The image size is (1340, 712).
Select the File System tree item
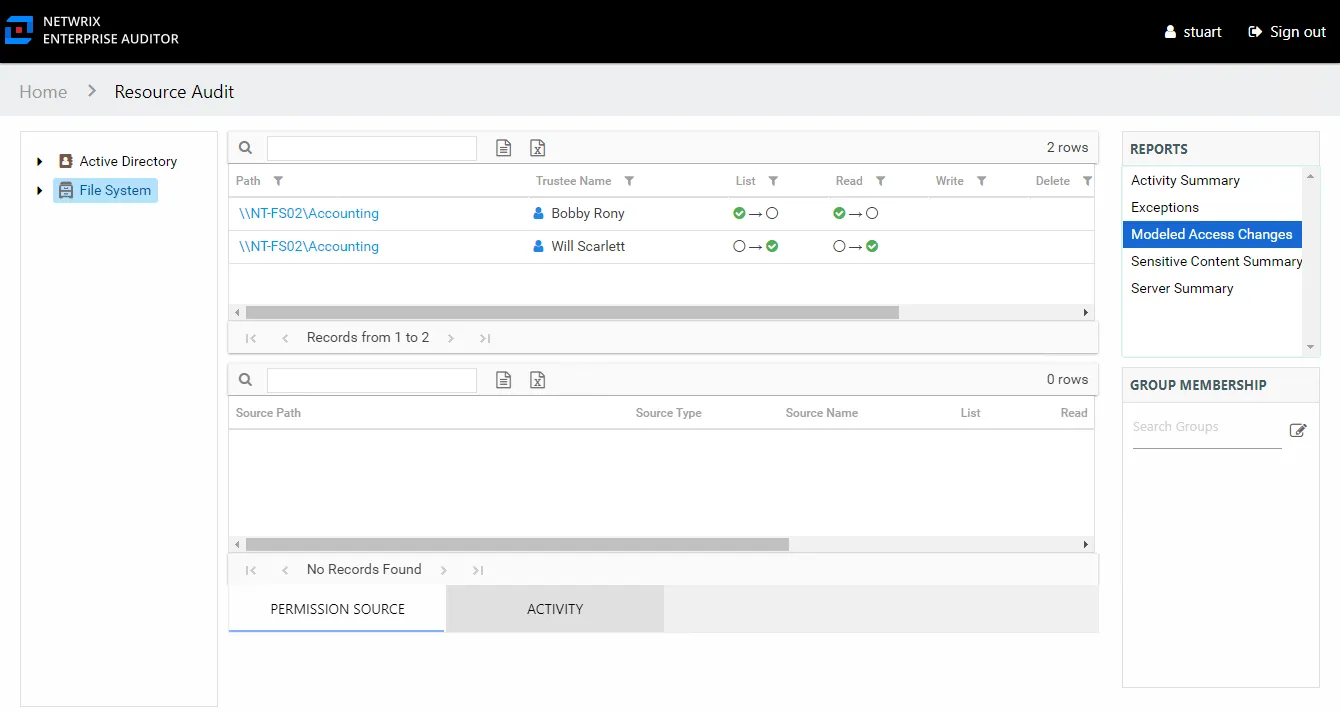105,190
